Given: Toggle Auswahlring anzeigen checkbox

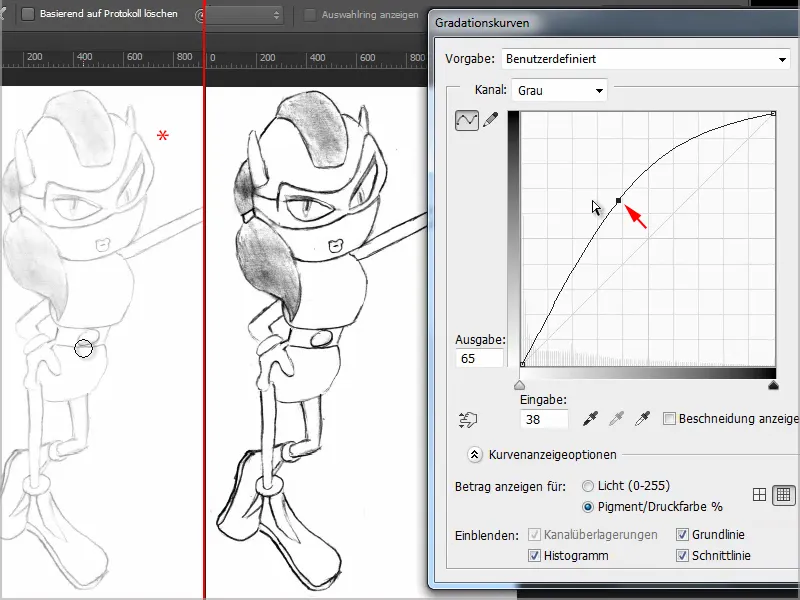Looking at the screenshot, I should pos(310,15).
